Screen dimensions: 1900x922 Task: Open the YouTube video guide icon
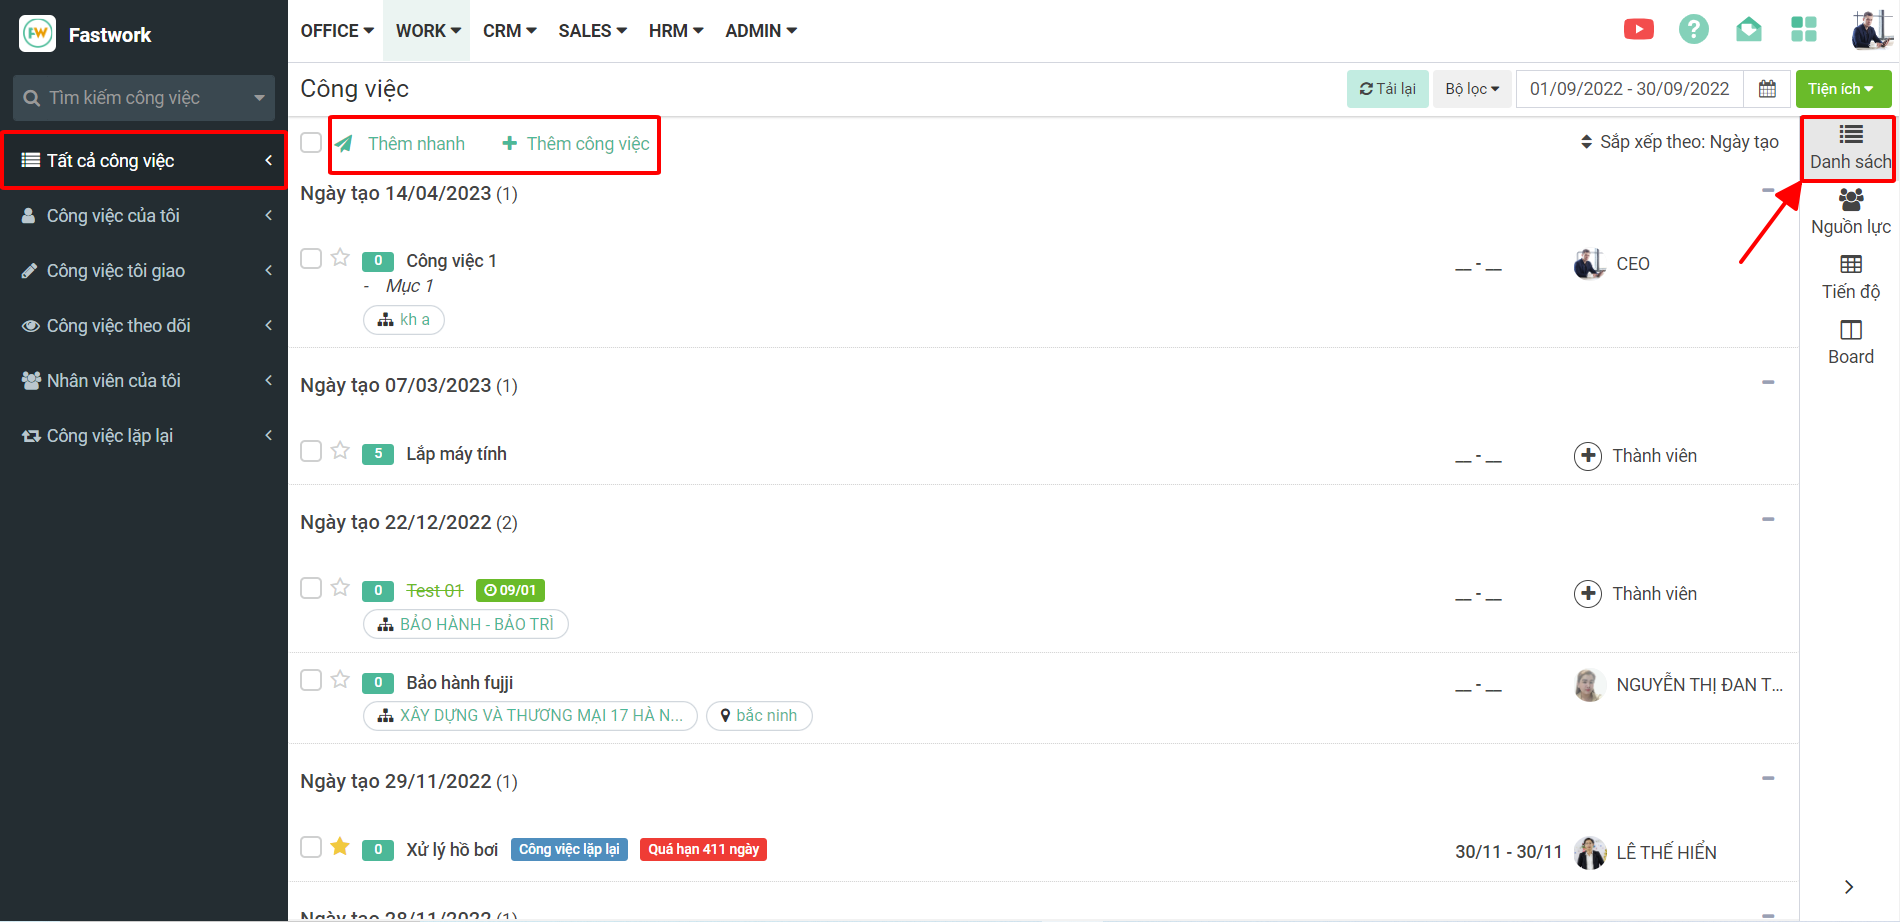click(x=1638, y=30)
